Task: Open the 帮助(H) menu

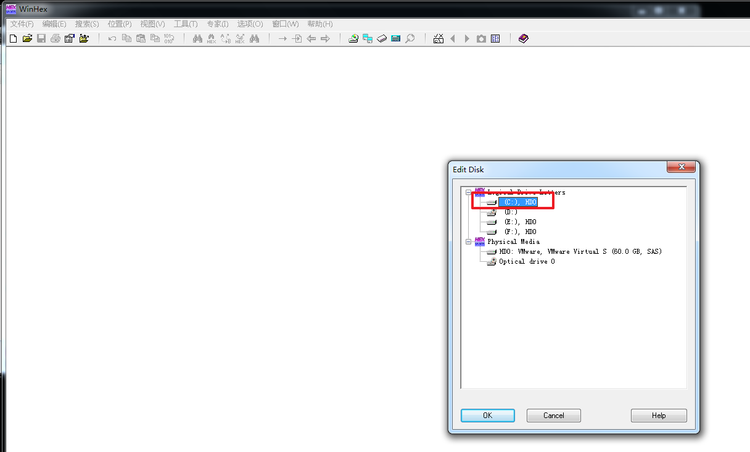Action: click(320, 24)
